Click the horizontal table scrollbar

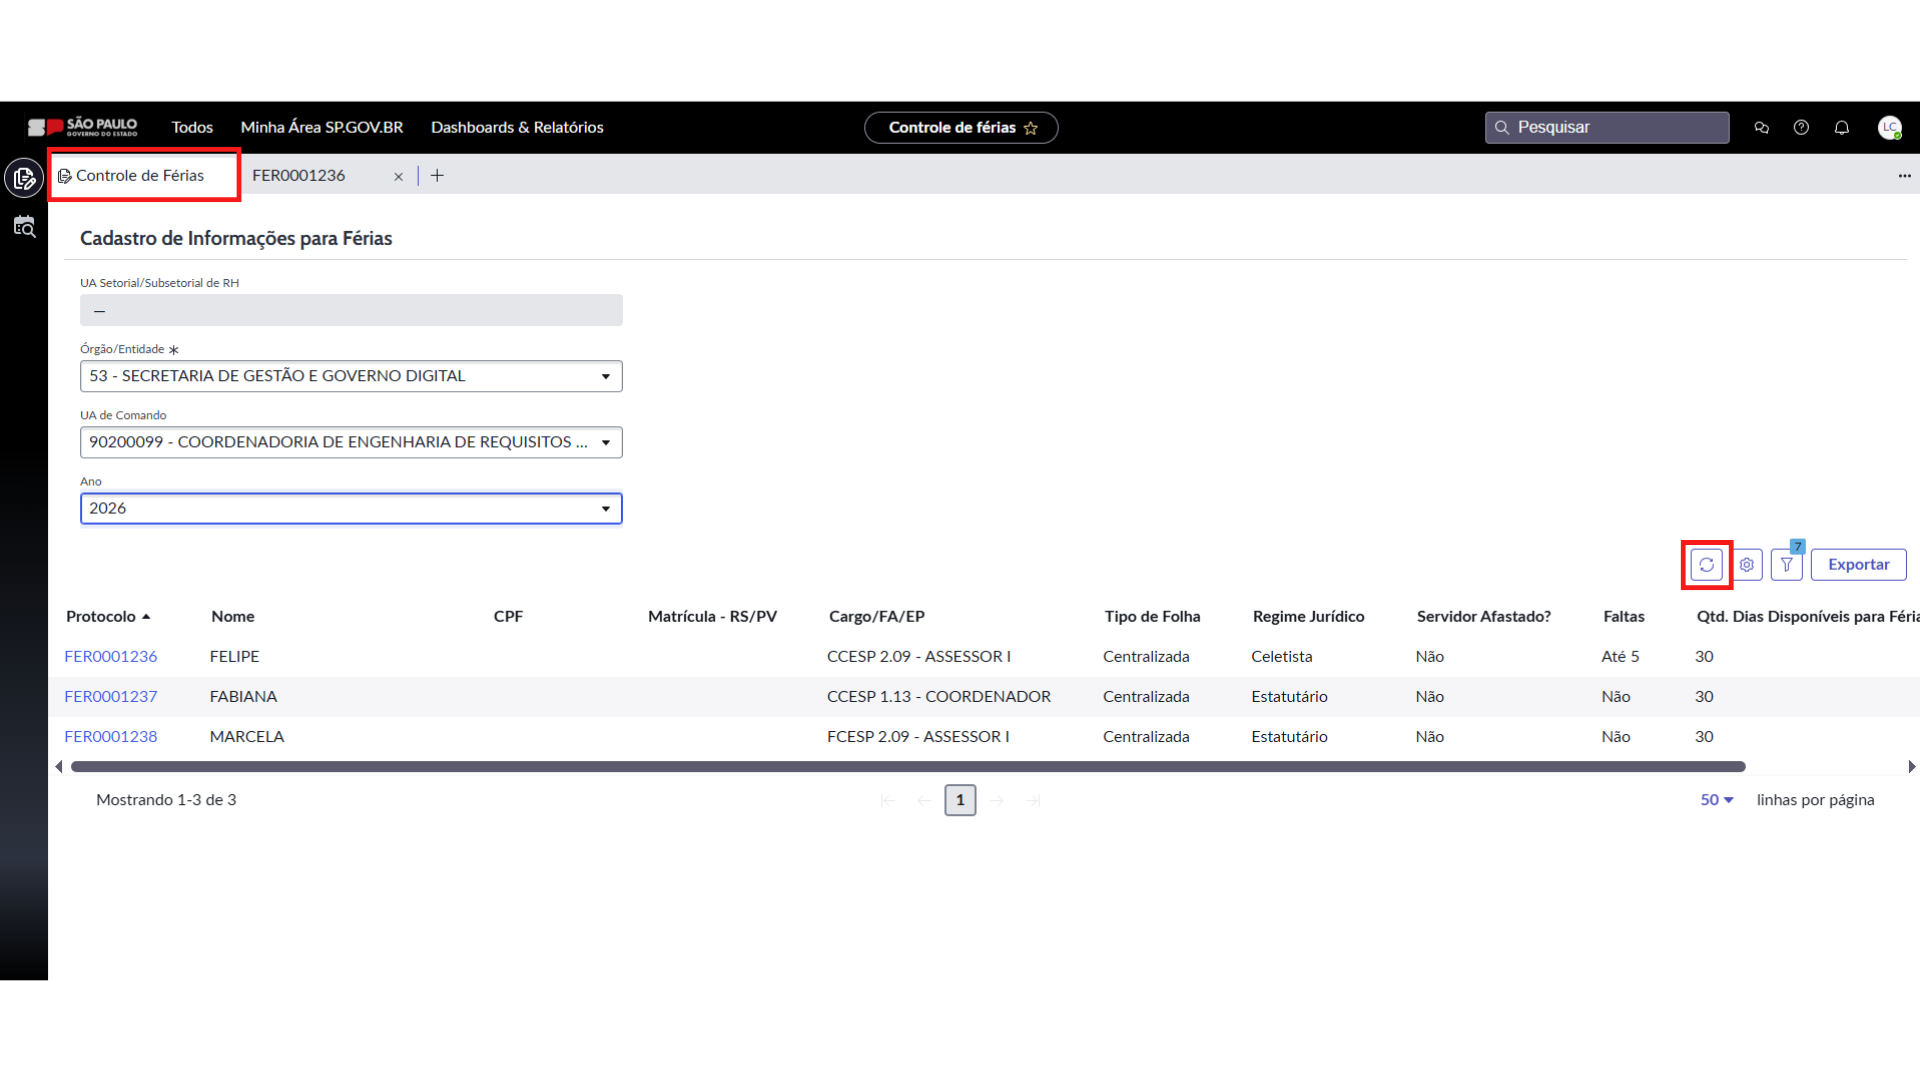907,767
